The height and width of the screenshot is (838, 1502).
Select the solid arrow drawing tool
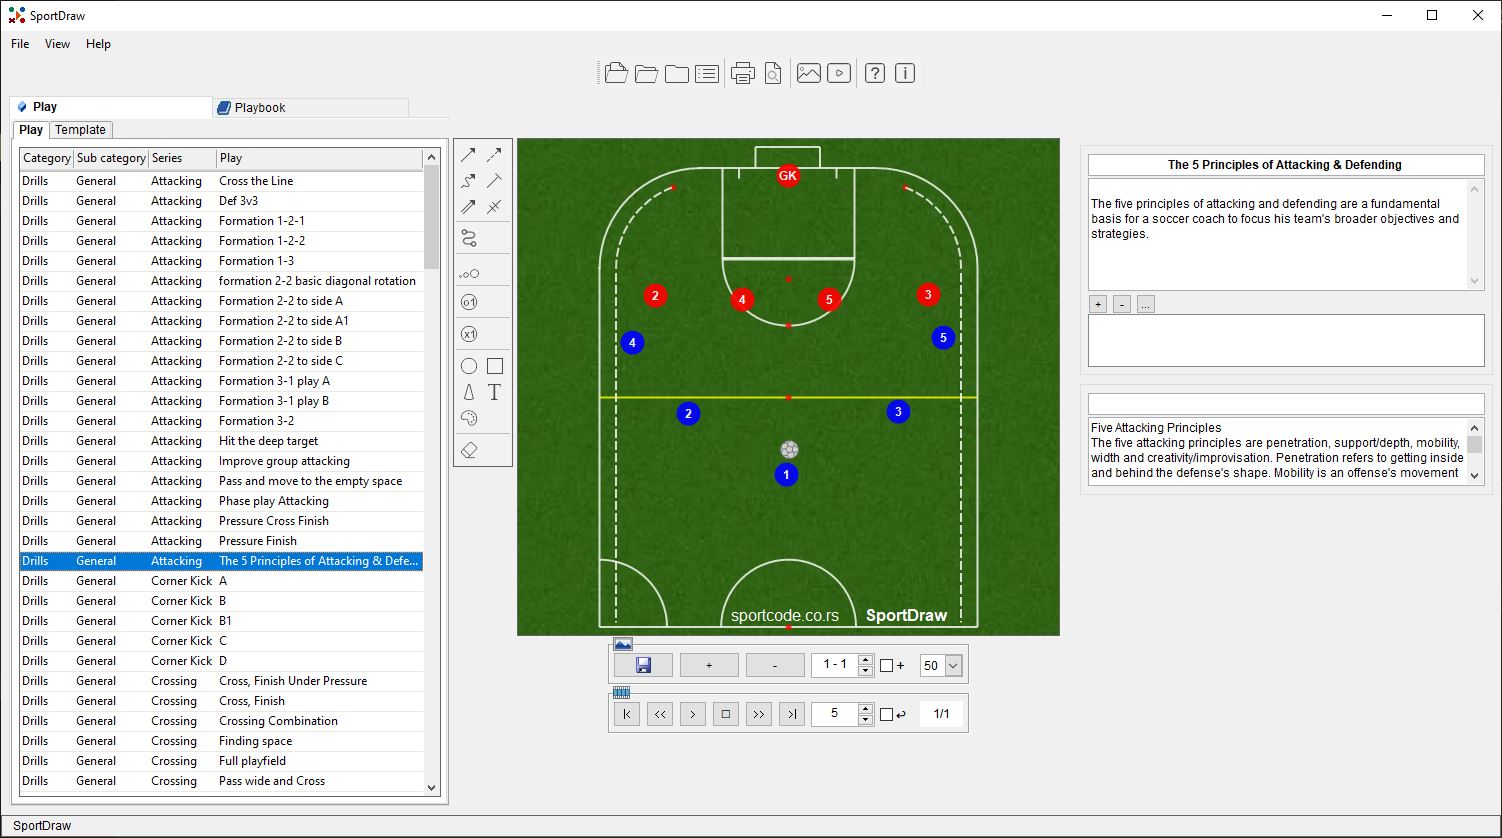pos(468,155)
